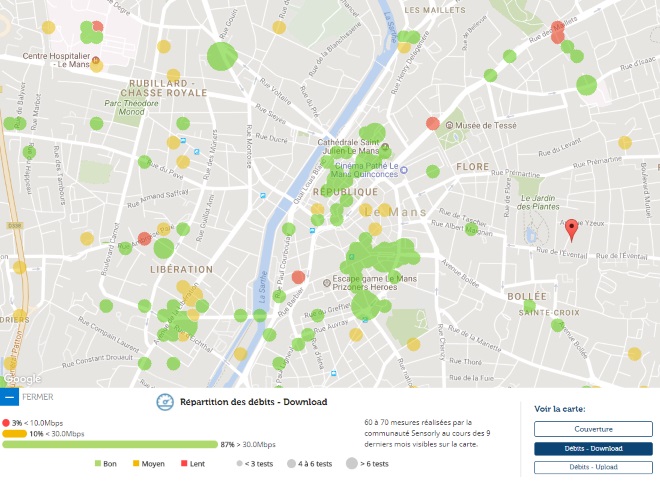
Task: Show the Débits - Upload map
Action: pos(592,467)
